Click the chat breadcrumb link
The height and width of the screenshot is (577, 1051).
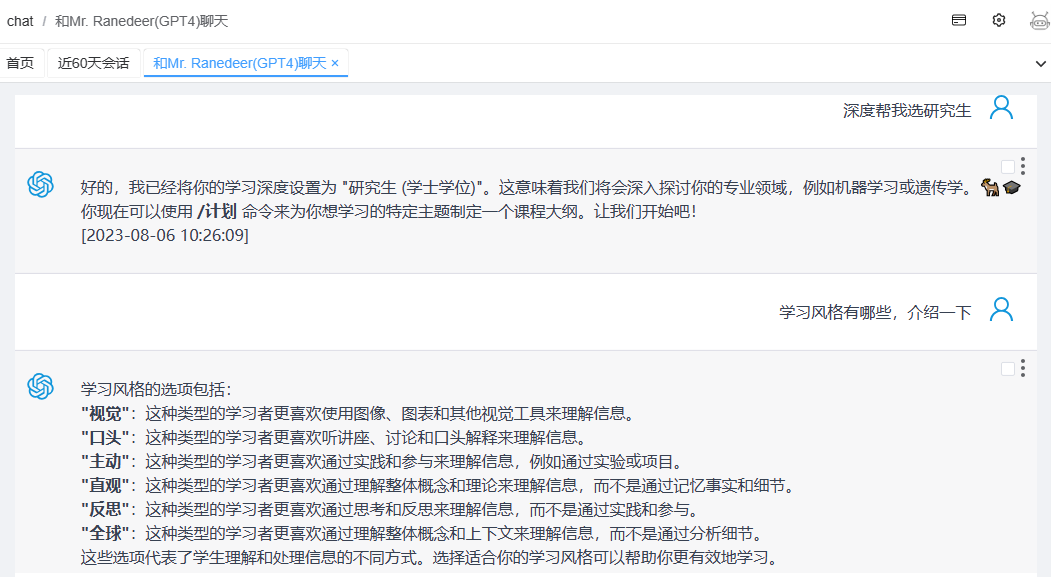point(20,21)
